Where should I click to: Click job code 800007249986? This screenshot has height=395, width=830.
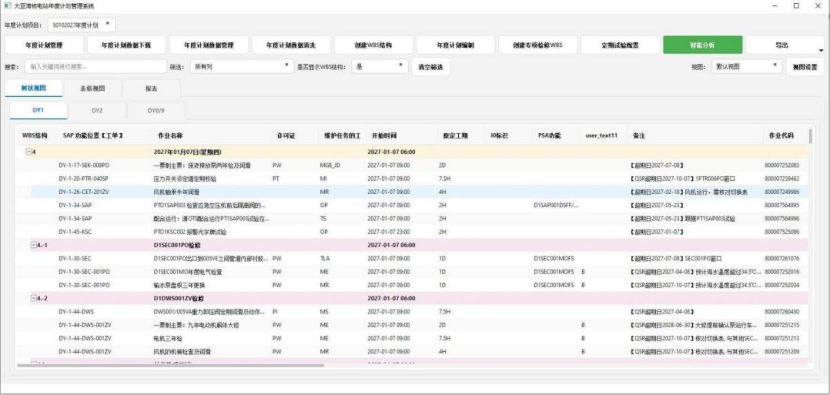(782, 192)
